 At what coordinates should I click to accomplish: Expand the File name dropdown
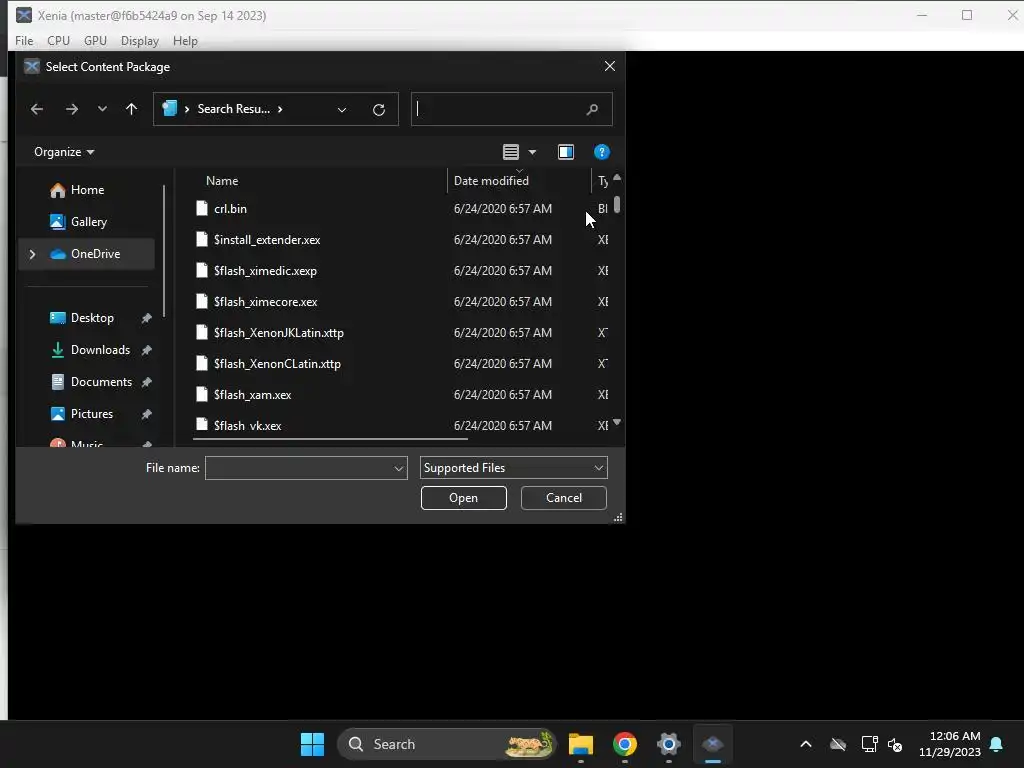(399, 468)
